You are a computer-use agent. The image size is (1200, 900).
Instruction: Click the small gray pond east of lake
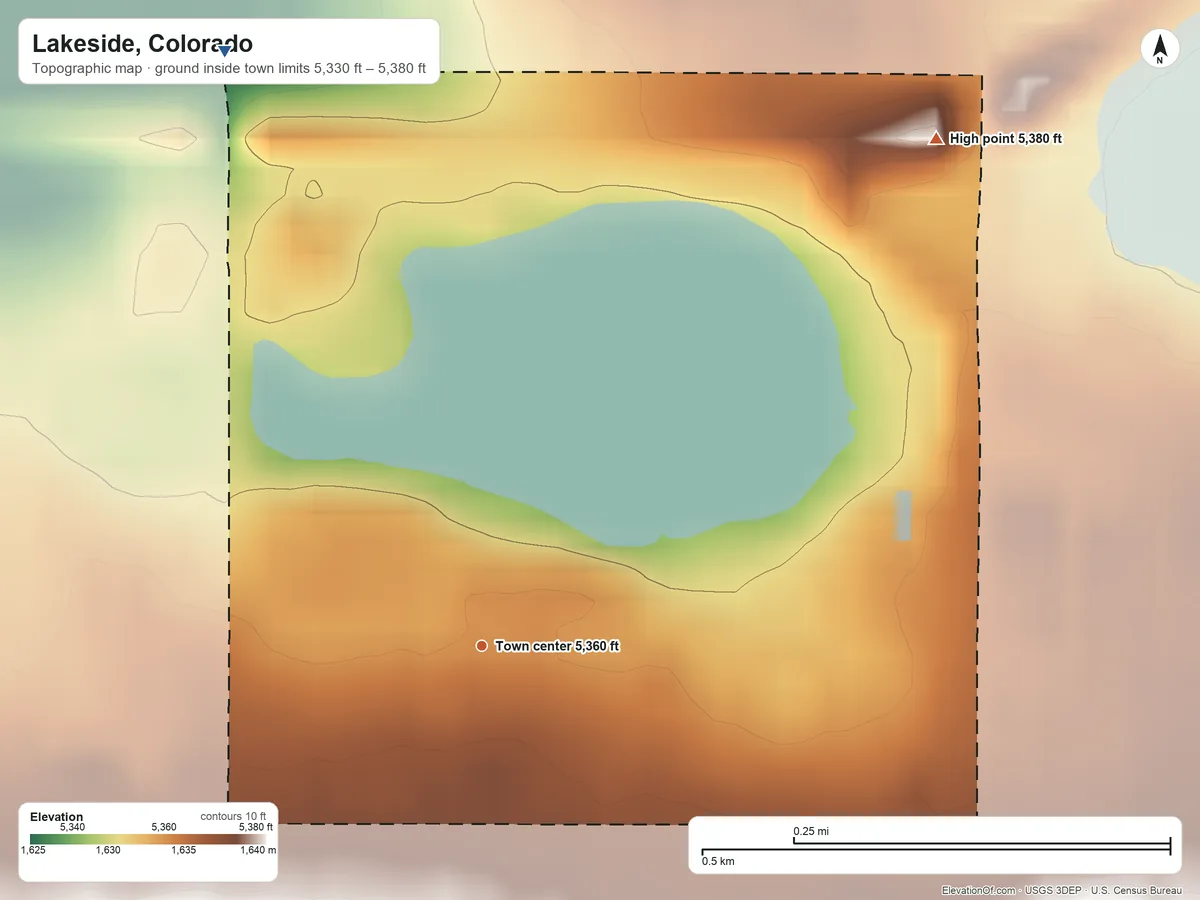904,516
